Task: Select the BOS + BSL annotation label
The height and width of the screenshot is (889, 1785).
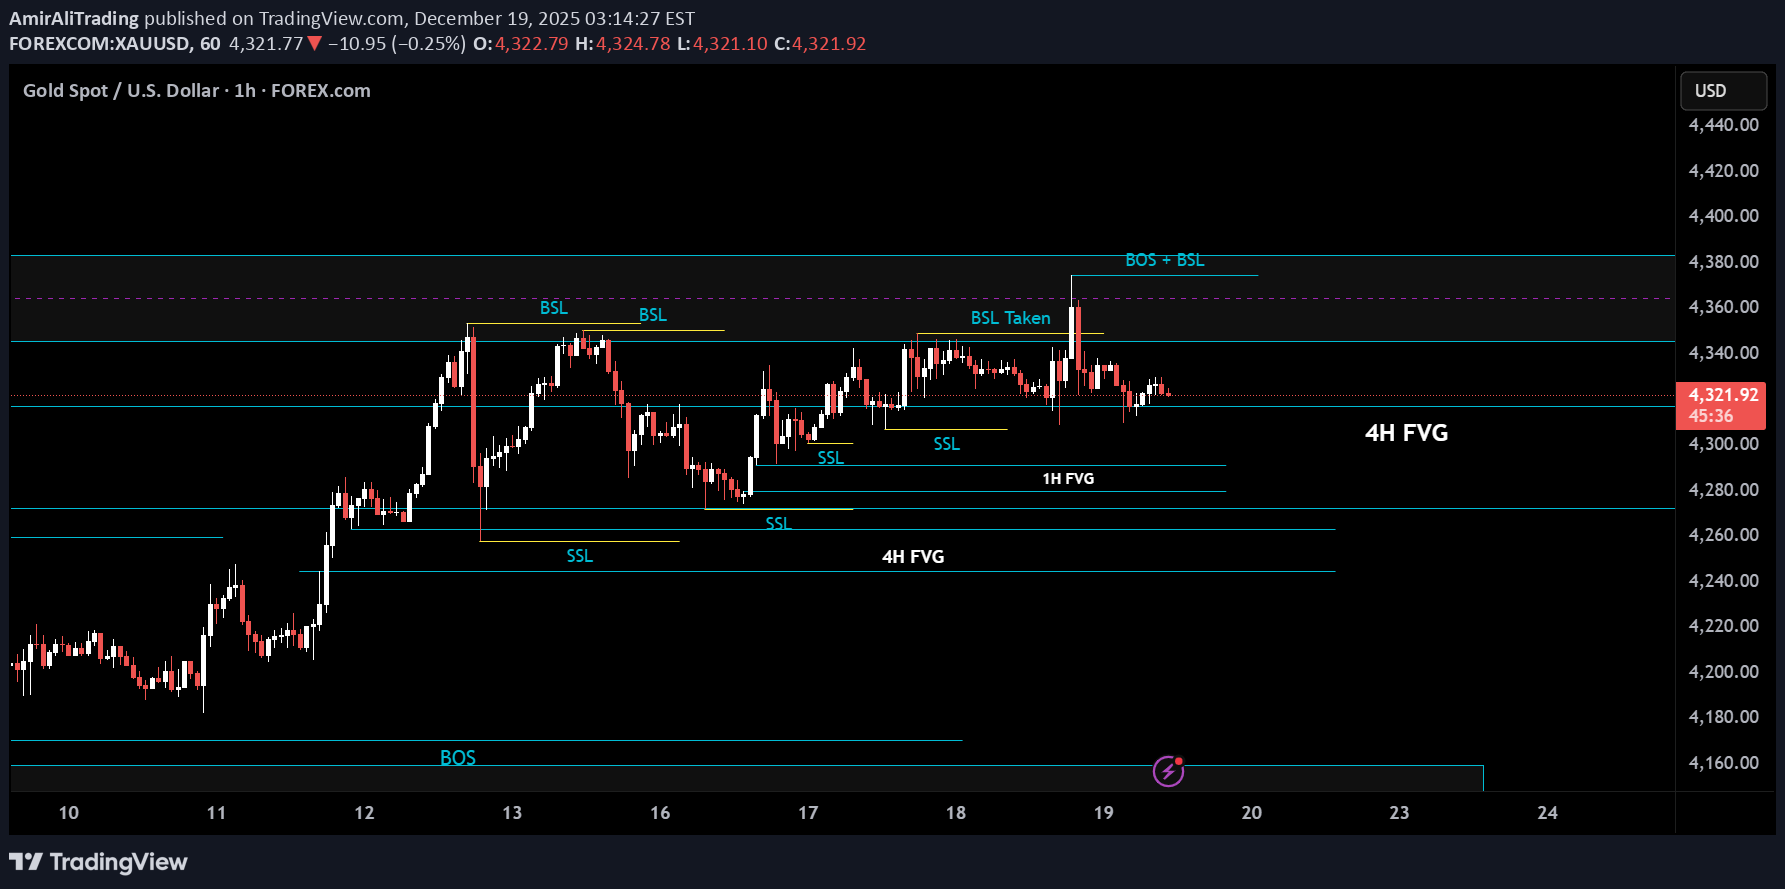Action: (x=1164, y=260)
